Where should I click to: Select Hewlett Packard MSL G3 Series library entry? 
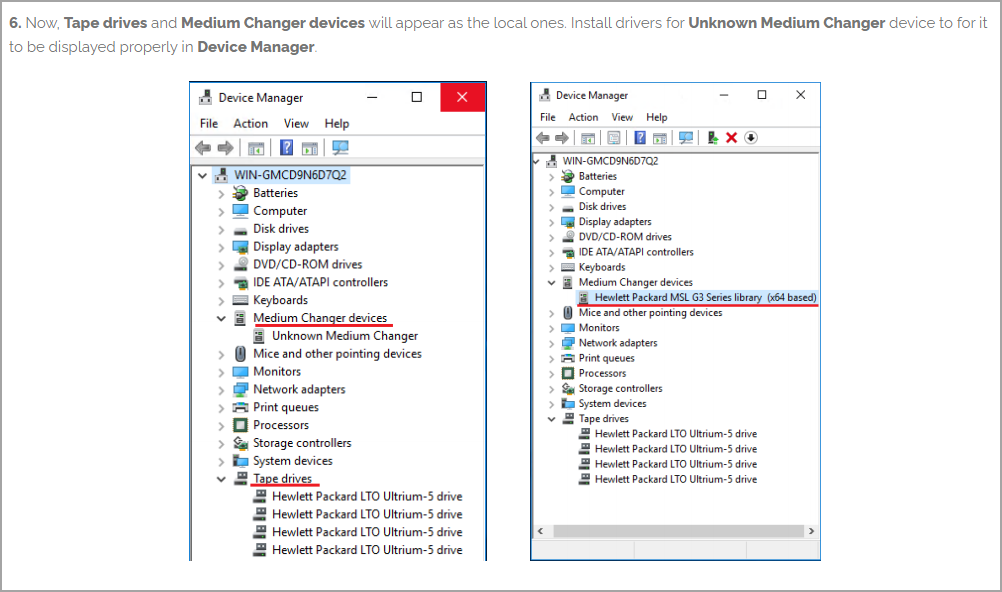pos(705,297)
